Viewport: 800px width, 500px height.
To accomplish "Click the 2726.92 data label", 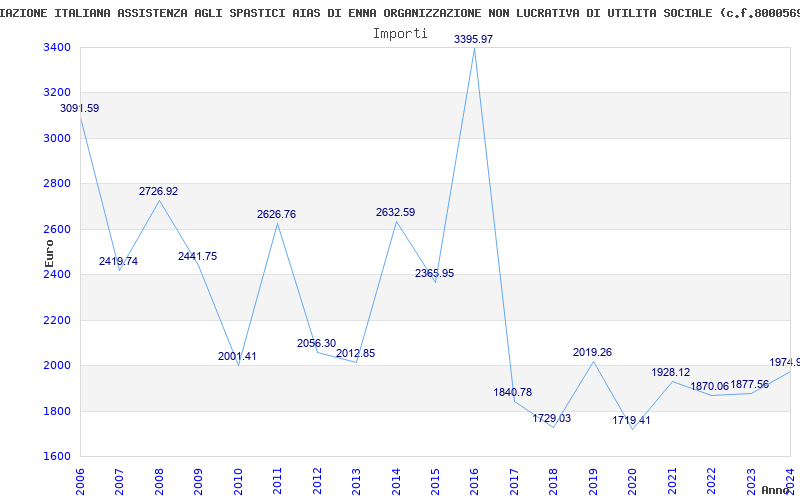I will coord(159,191).
